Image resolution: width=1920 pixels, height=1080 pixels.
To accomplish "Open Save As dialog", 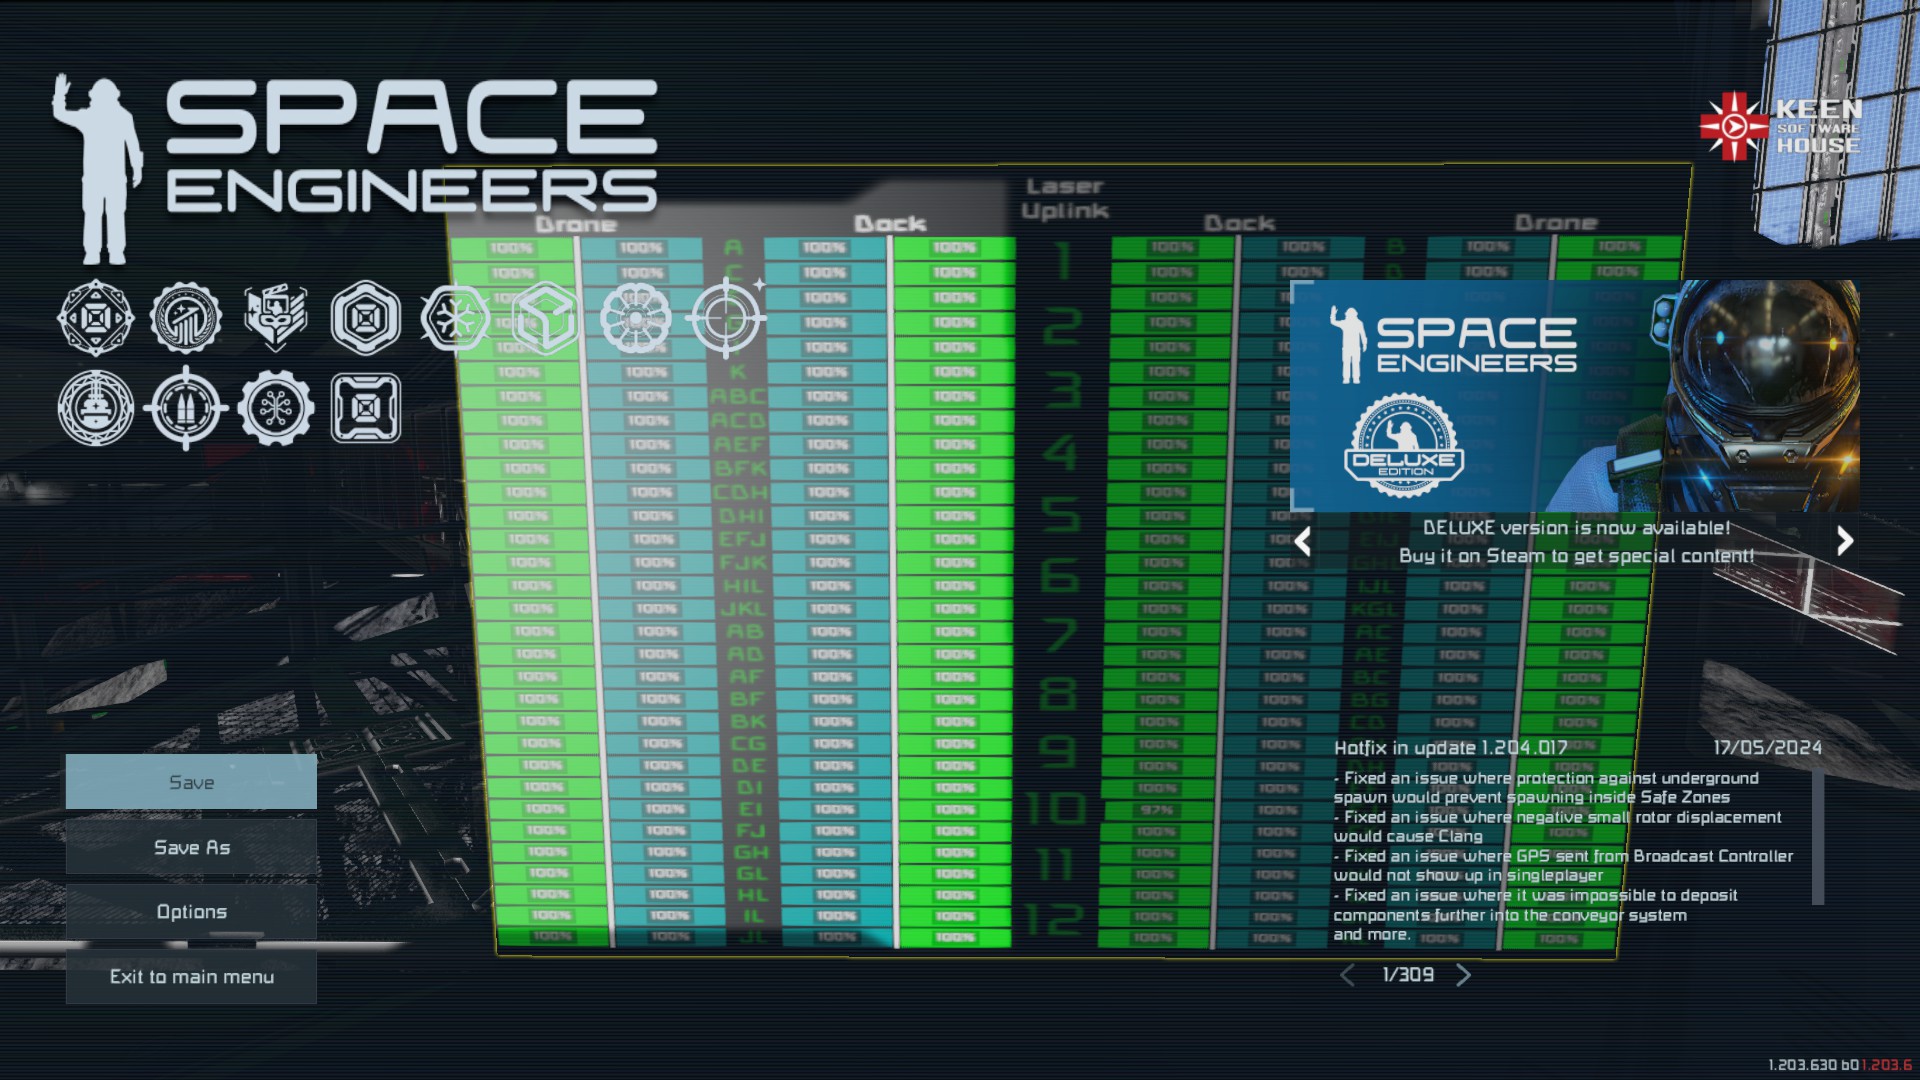I will coord(191,847).
